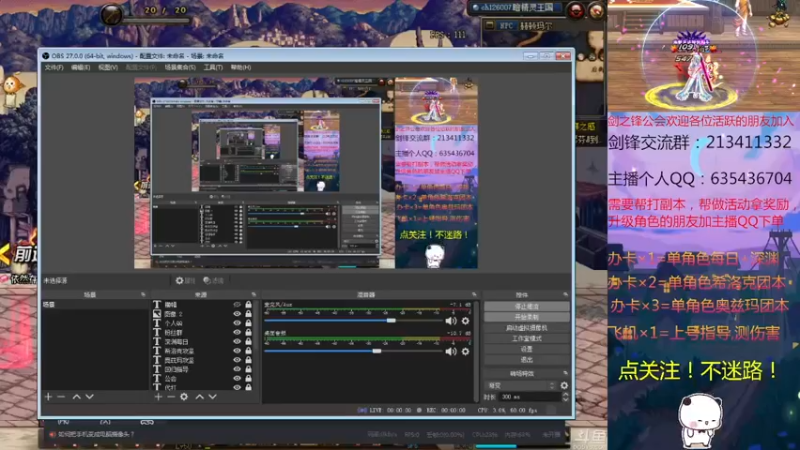Select the 深渊每日 source row
The width and height of the screenshot is (800, 450).
[203, 341]
